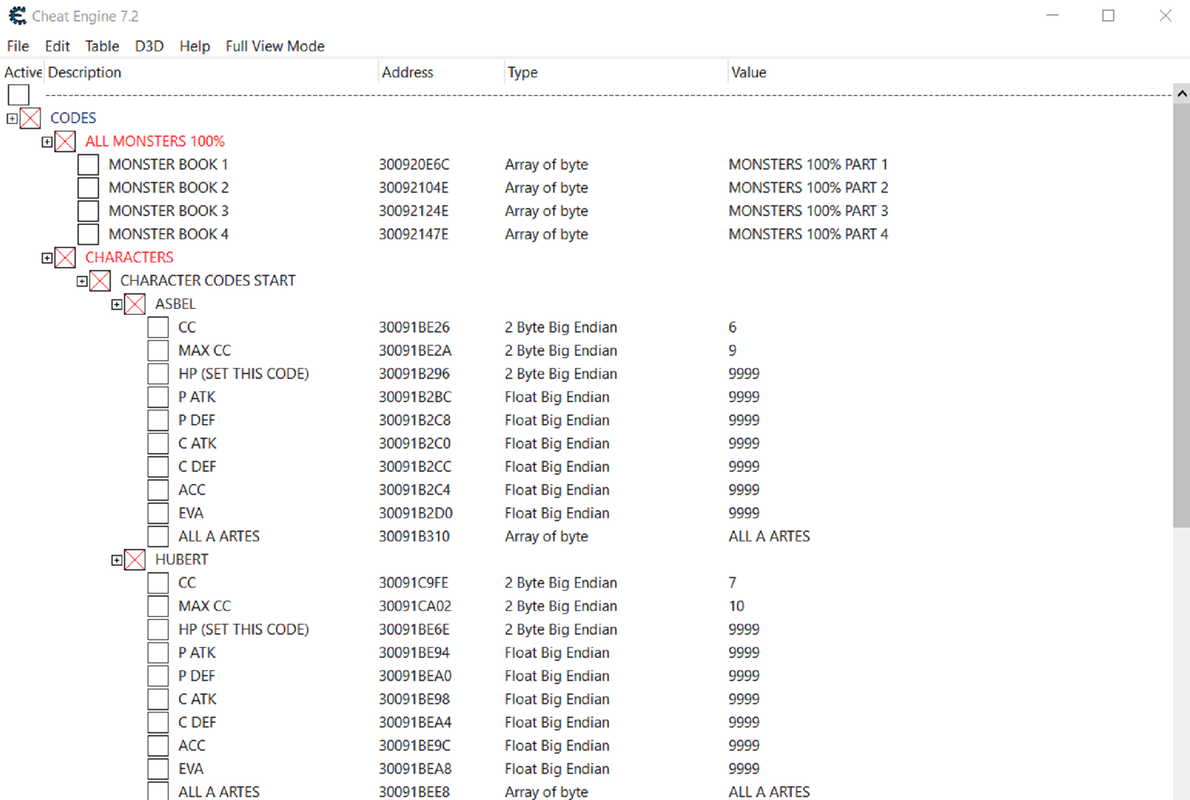Select the ASBEL group label
The height and width of the screenshot is (800, 1190).
[175, 304]
